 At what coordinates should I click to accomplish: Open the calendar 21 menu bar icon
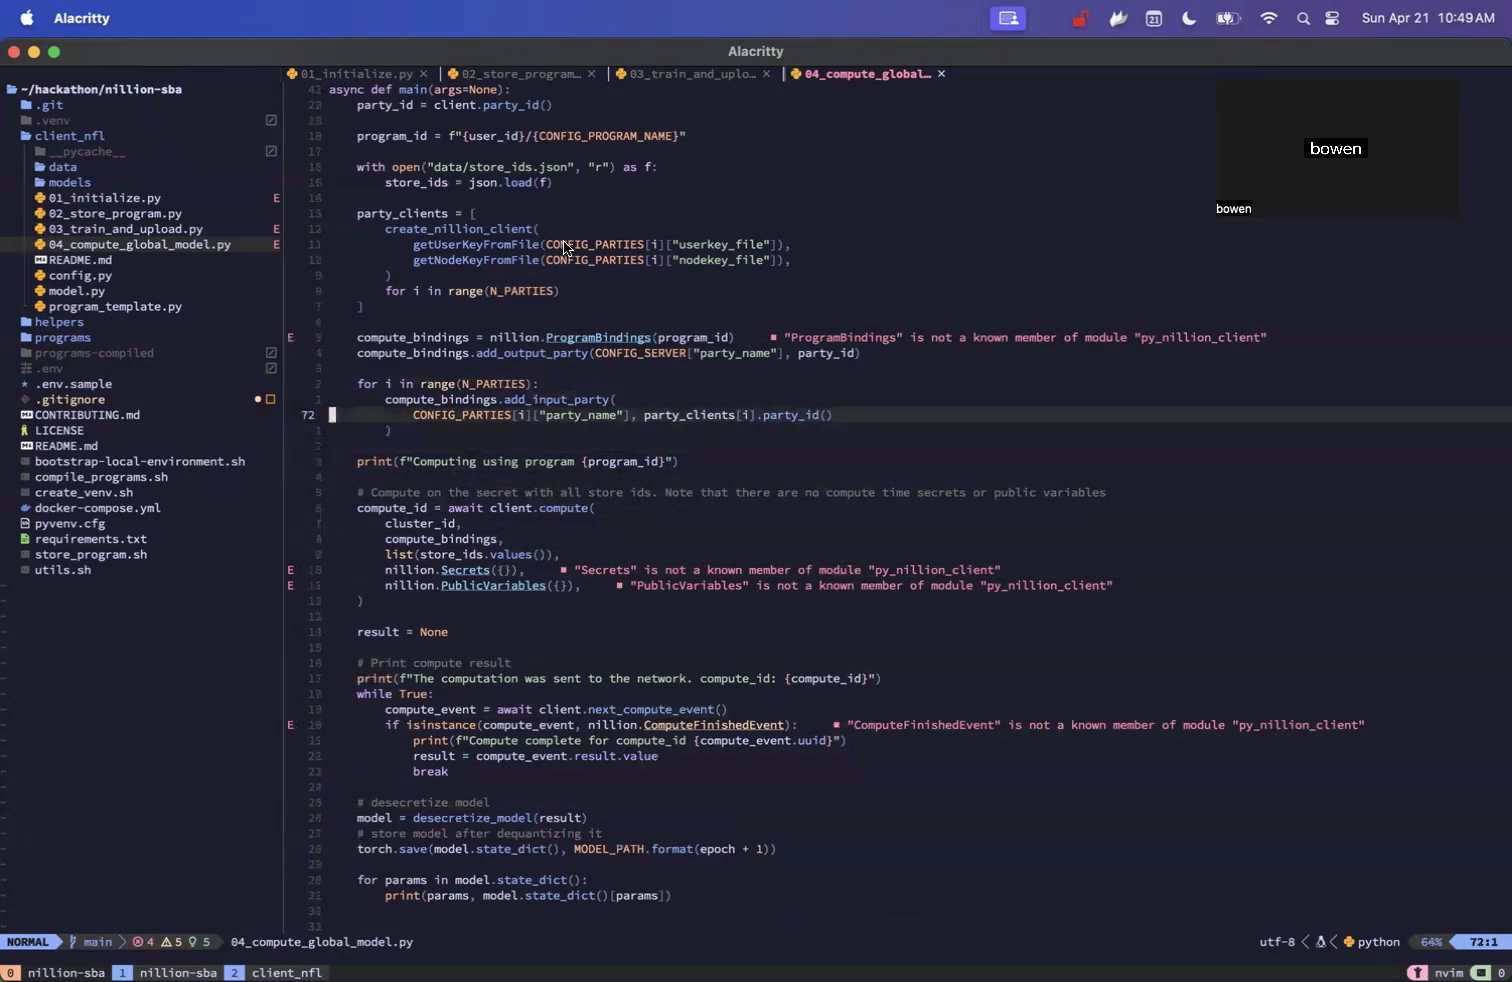coord(1154,18)
